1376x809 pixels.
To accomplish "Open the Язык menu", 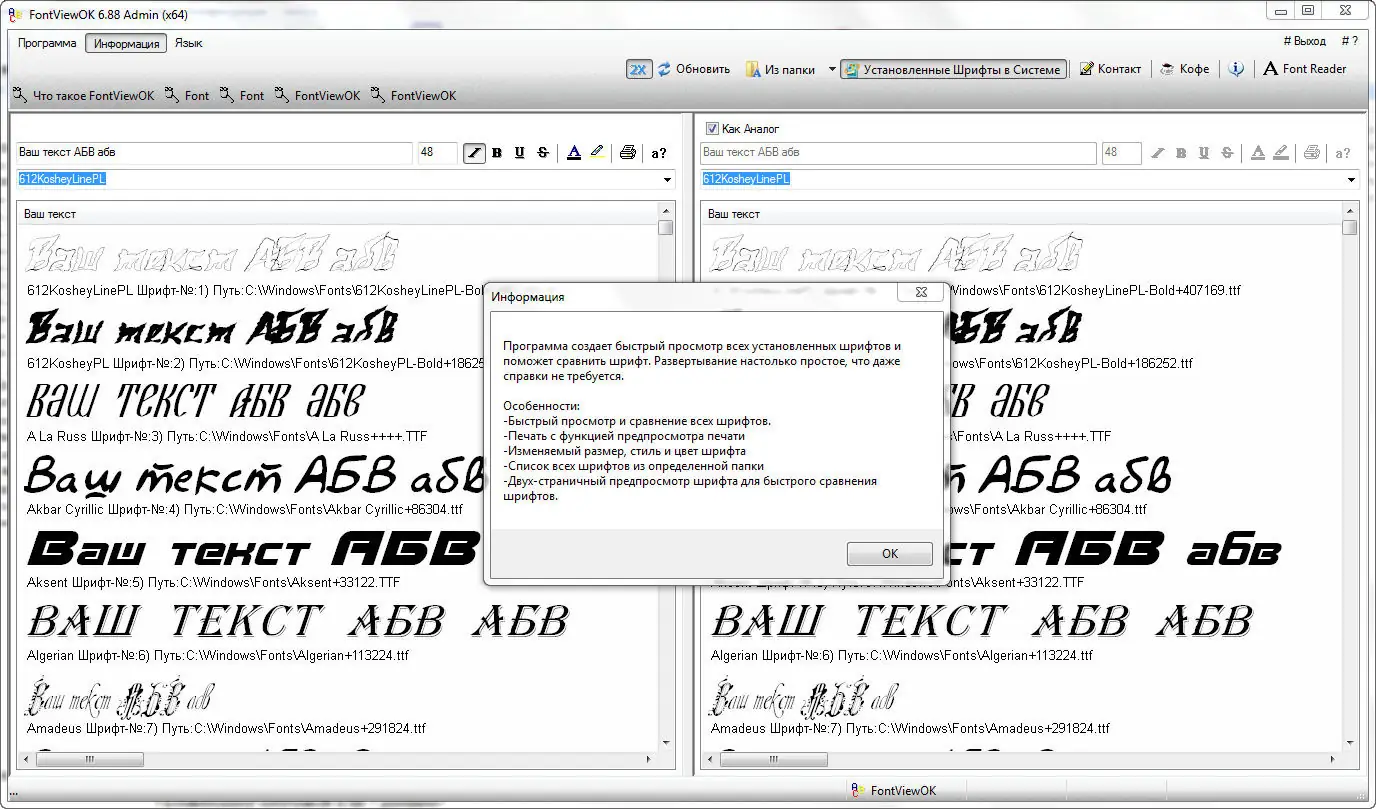I will point(189,43).
